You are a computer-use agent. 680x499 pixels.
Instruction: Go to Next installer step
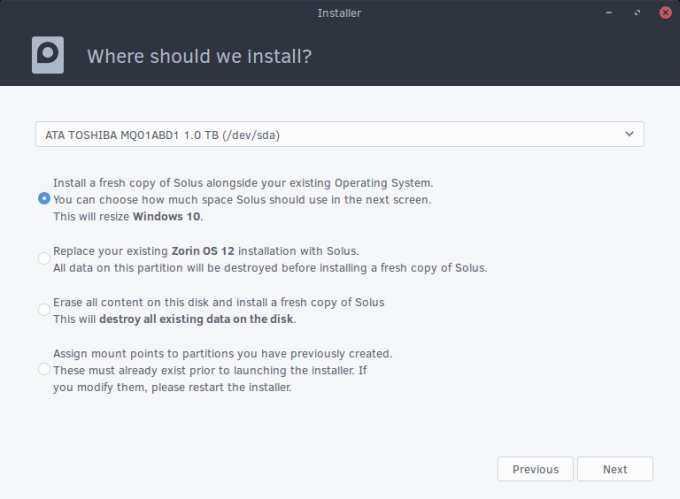[615, 469]
